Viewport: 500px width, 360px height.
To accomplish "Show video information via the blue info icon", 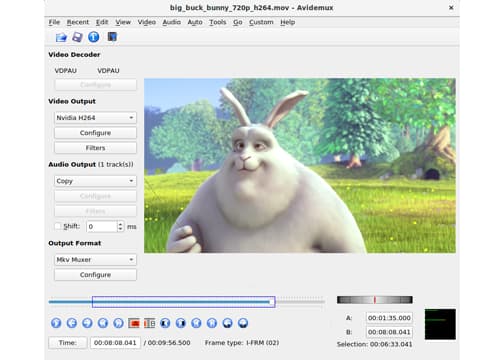I will click(94, 37).
